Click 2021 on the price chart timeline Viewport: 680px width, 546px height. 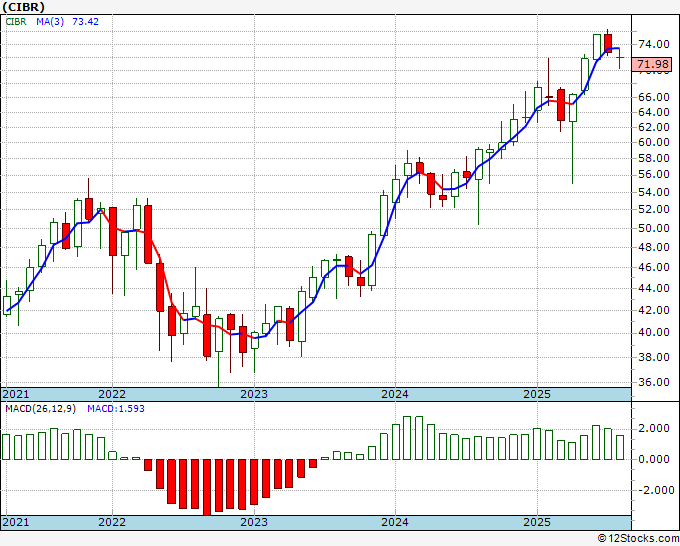(x=16, y=394)
